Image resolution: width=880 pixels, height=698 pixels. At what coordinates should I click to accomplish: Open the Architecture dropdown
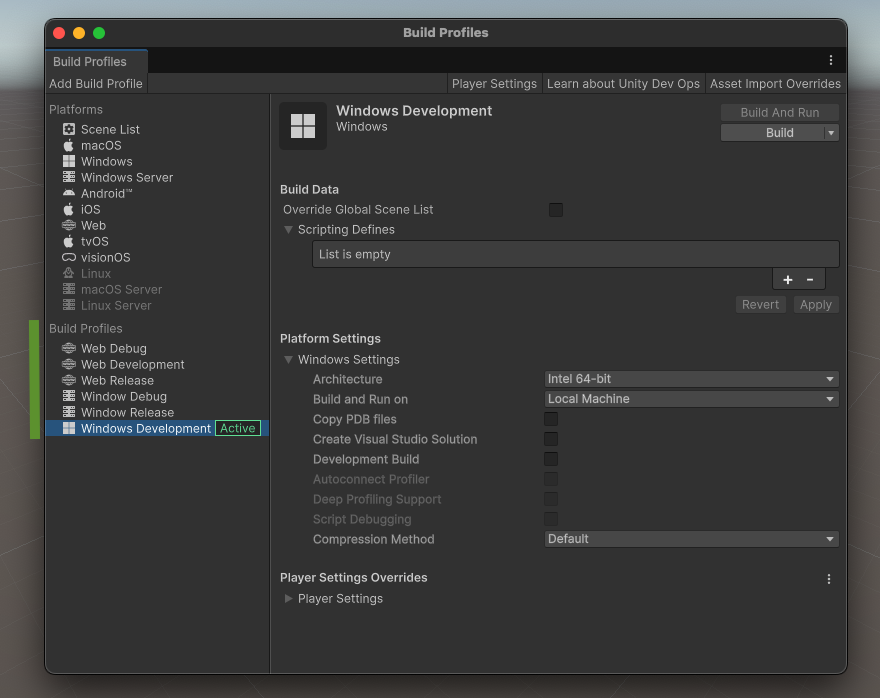(691, 379)
